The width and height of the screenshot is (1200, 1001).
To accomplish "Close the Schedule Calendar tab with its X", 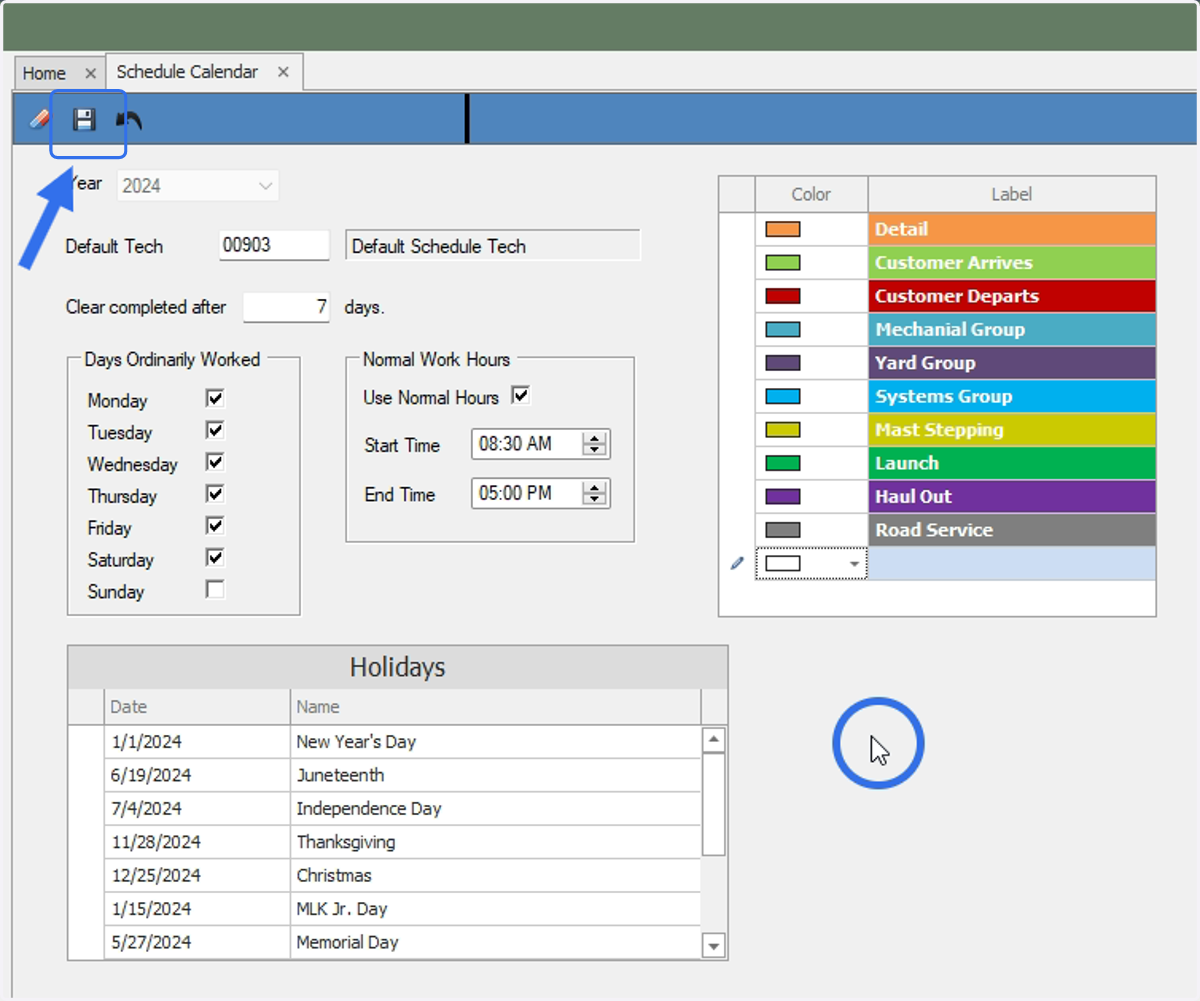I will tap(283, 72).
